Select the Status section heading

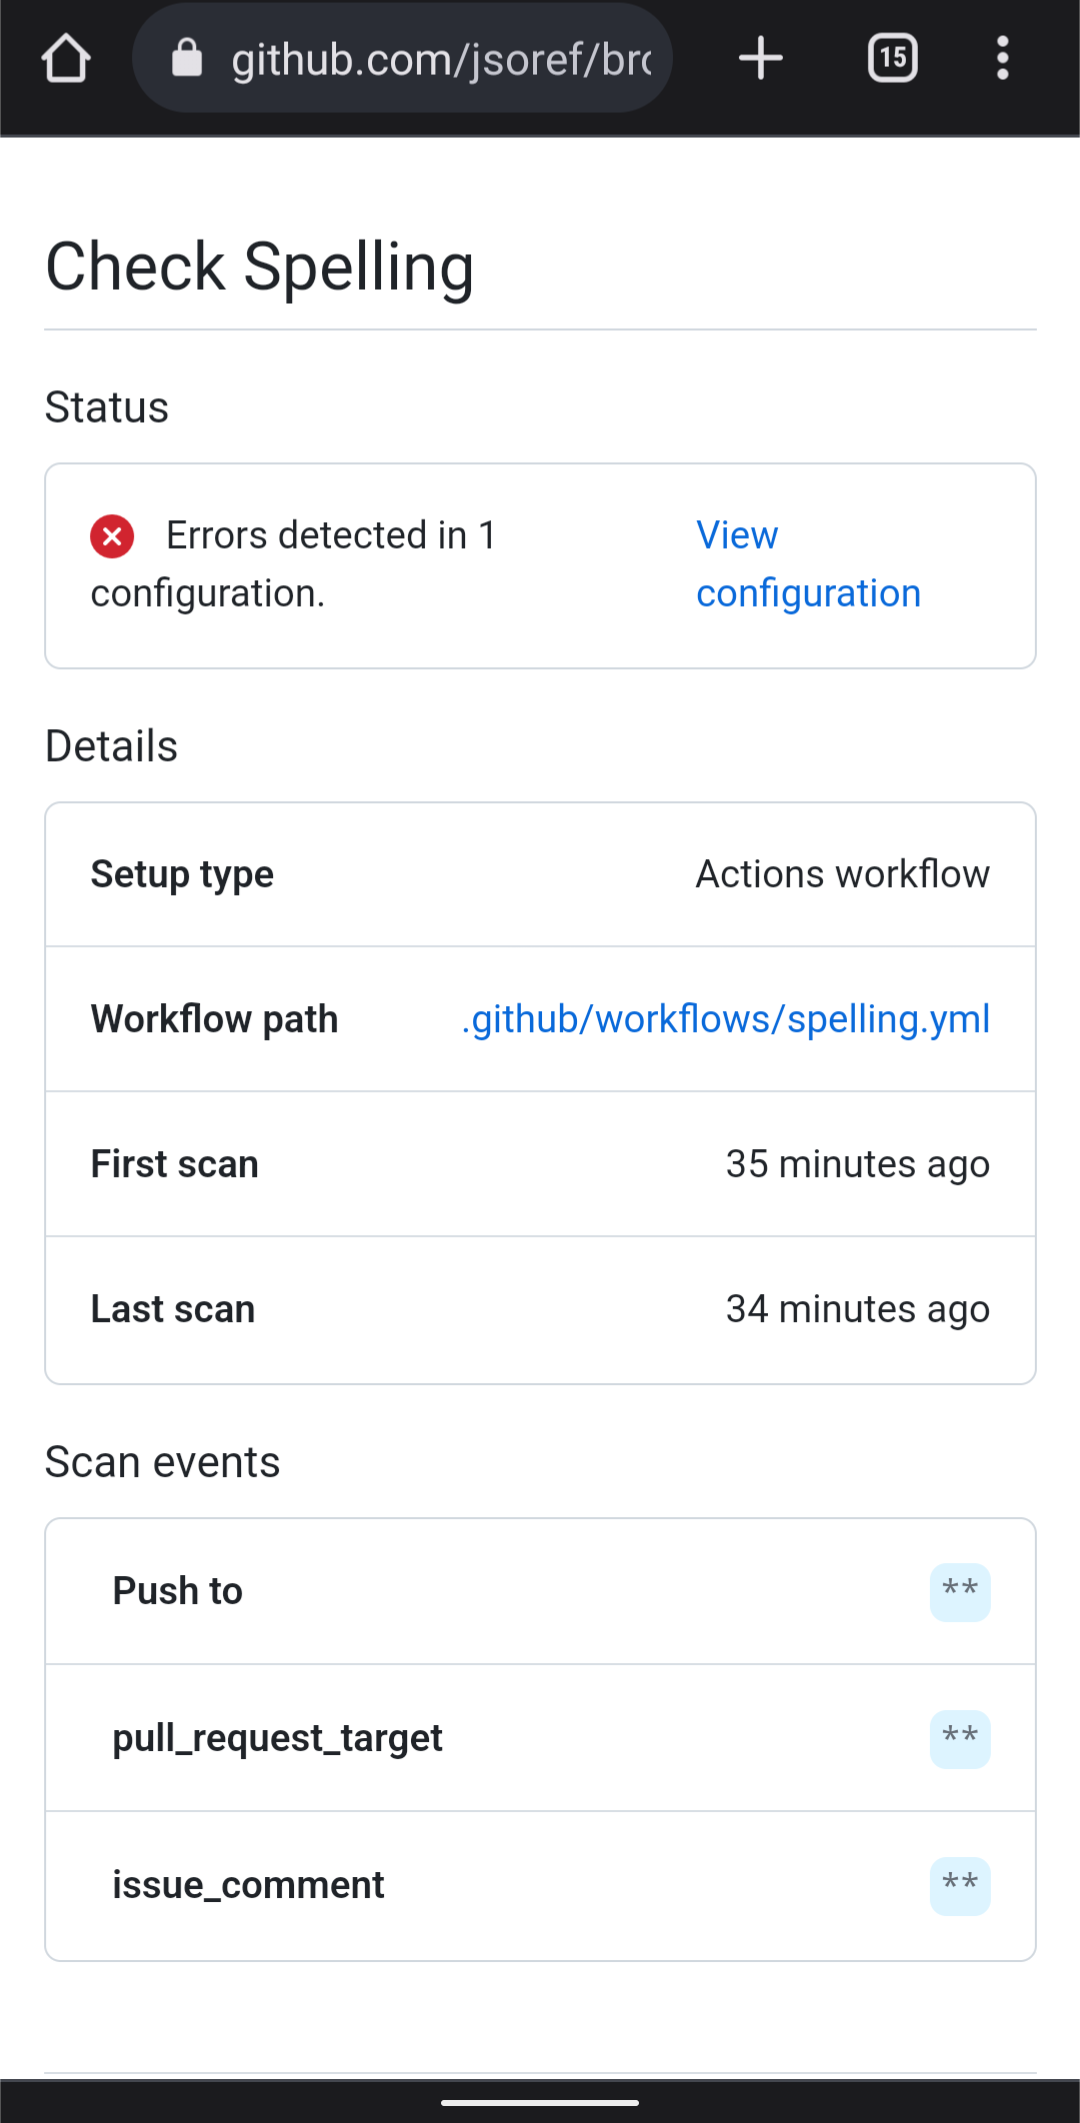(105, 406)
